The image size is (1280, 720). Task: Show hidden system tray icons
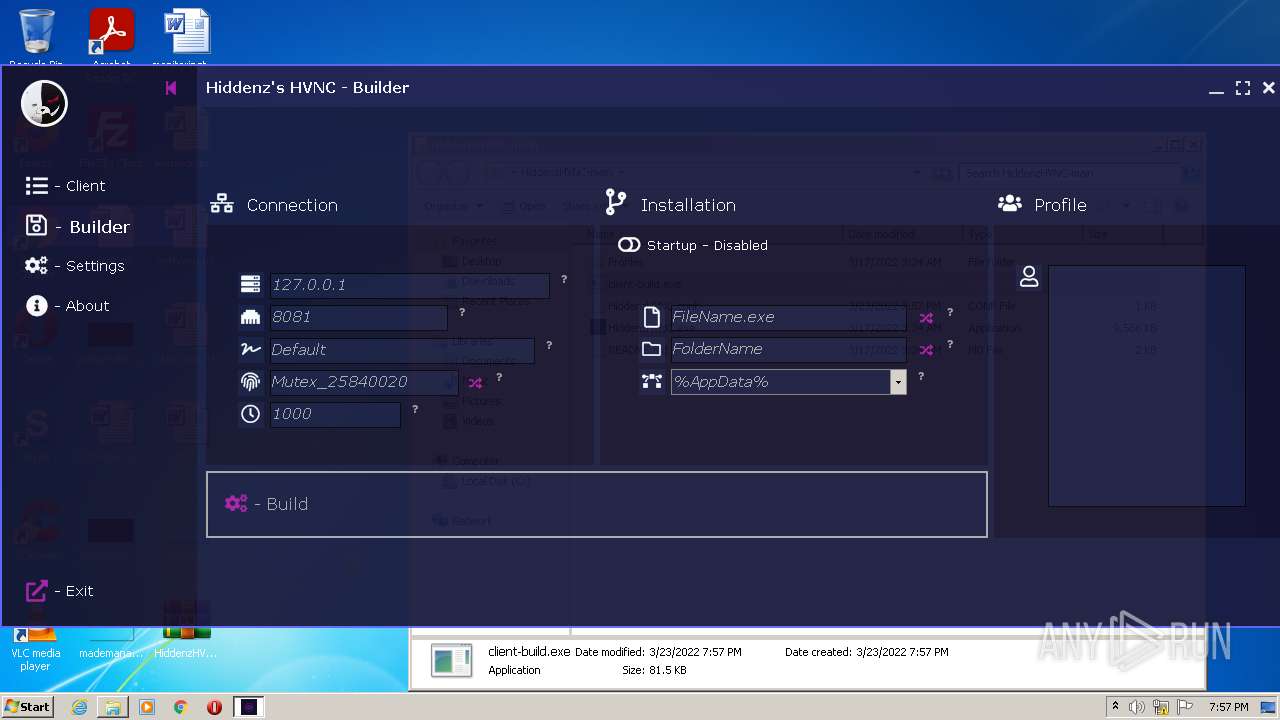tap(1115, 707)
